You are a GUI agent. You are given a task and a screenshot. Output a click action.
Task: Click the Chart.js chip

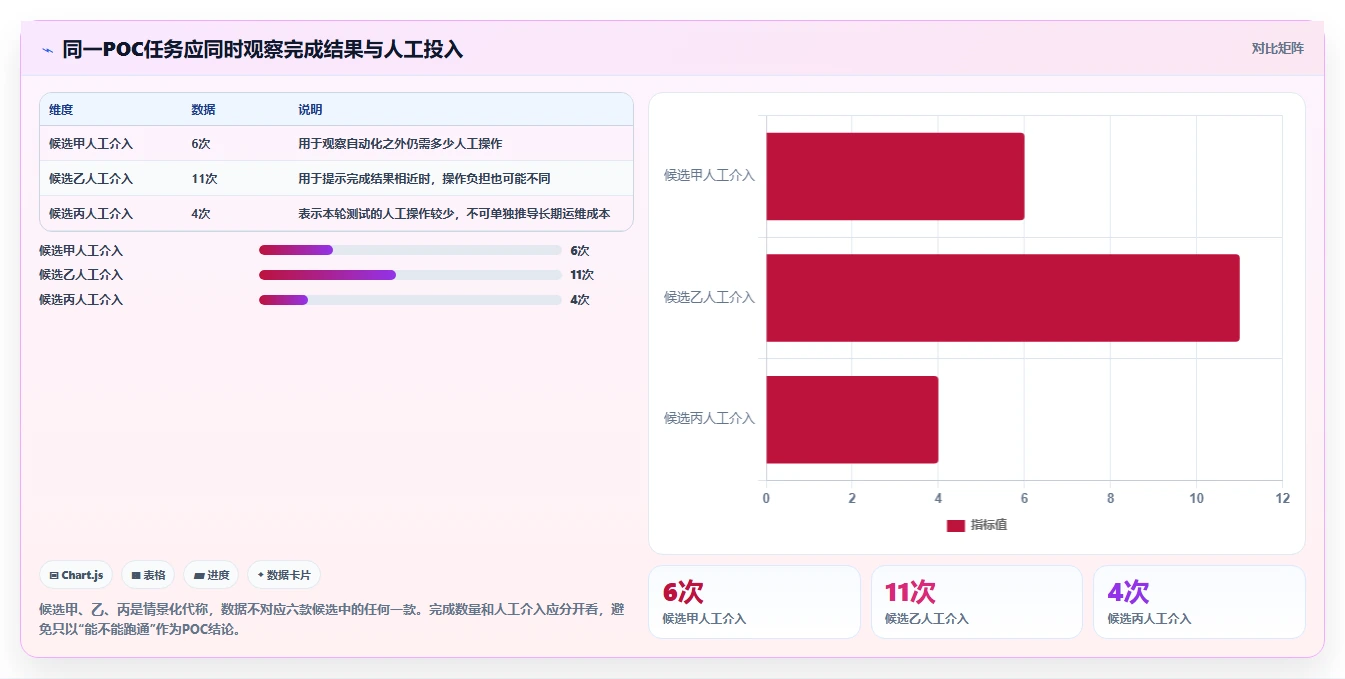[76, 575]
